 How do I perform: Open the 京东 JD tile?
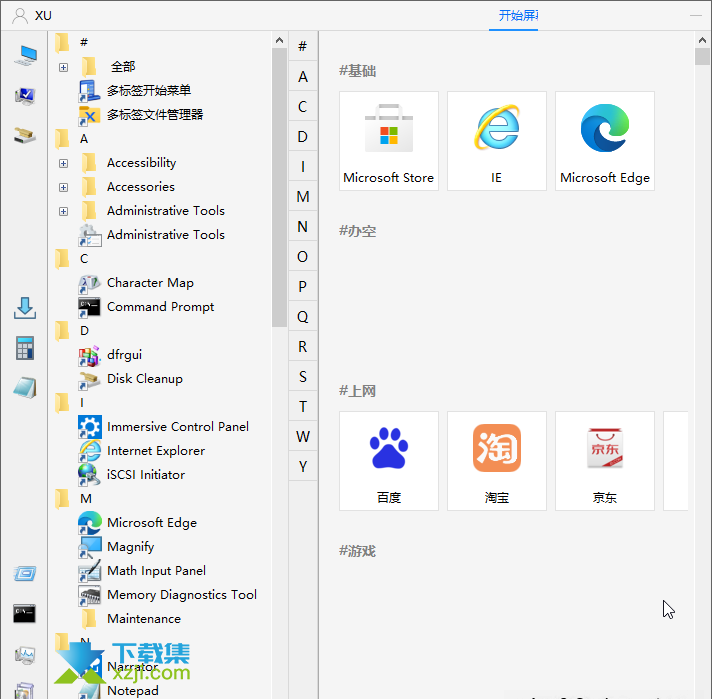605,461
